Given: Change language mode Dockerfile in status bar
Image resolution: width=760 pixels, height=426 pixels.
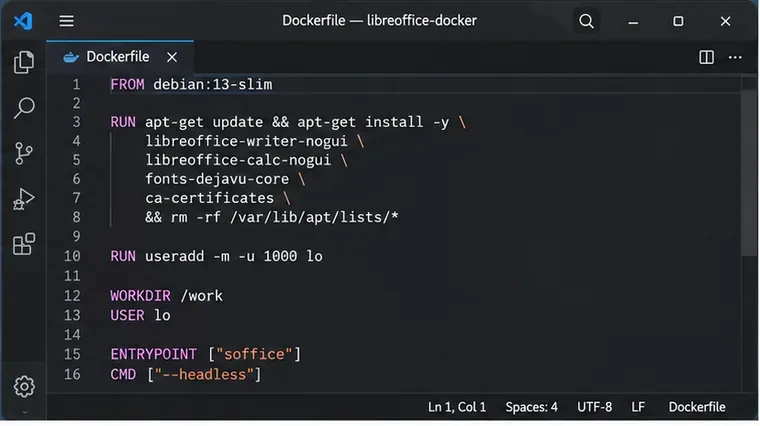Looking at the screenshot, I should click(x=697, y=407).
